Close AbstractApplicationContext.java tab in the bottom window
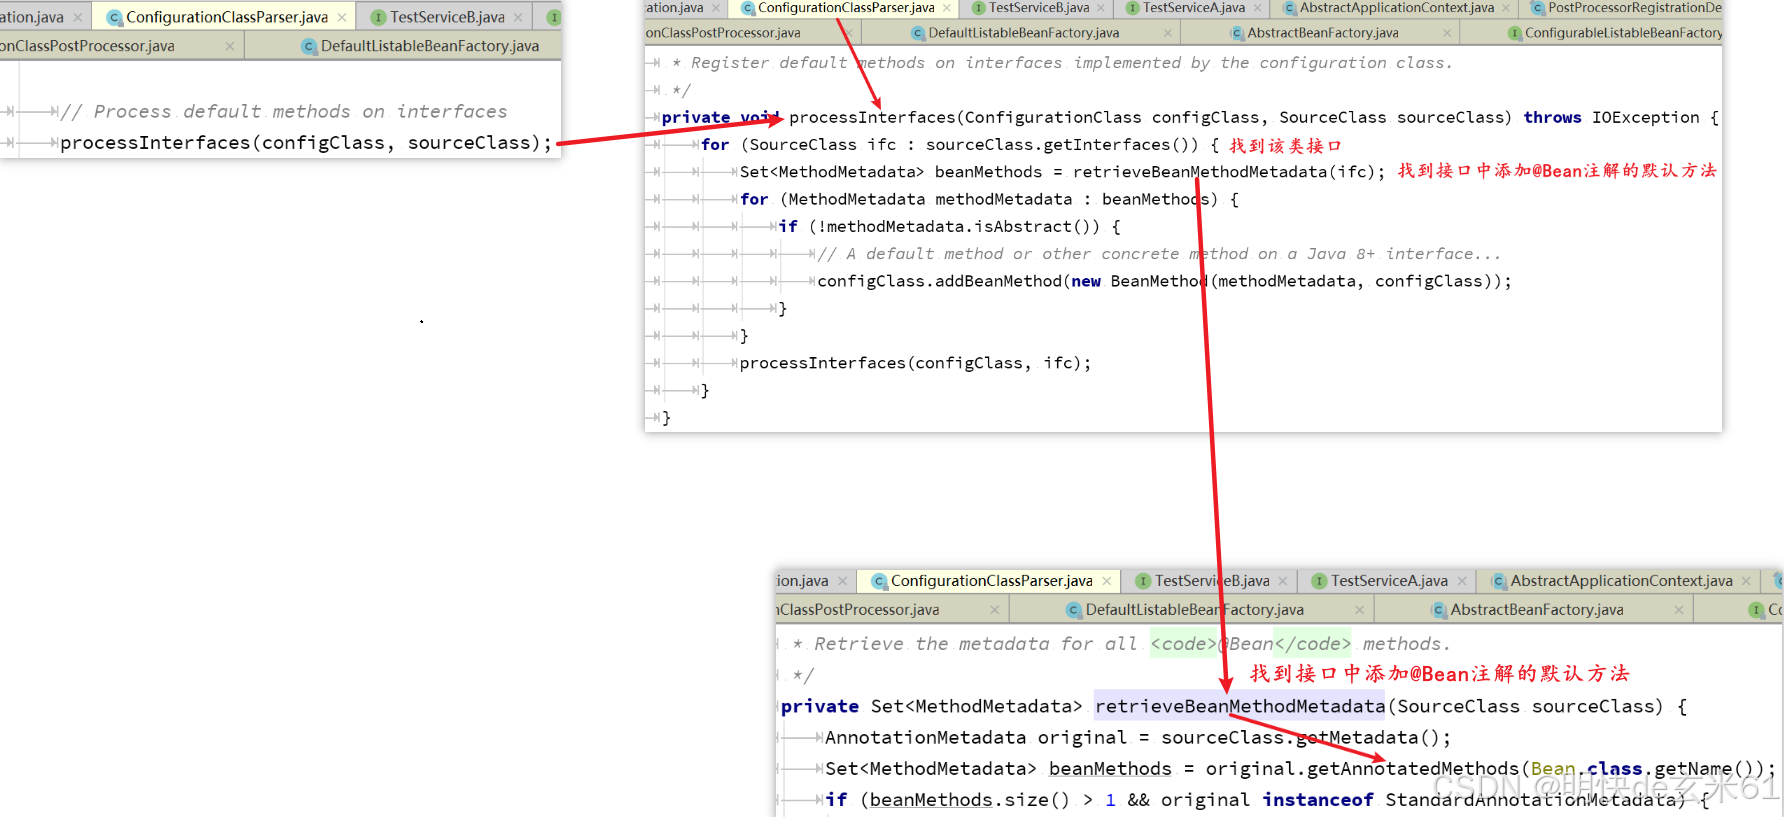 pyautogui.click(x=1747, y=581)
